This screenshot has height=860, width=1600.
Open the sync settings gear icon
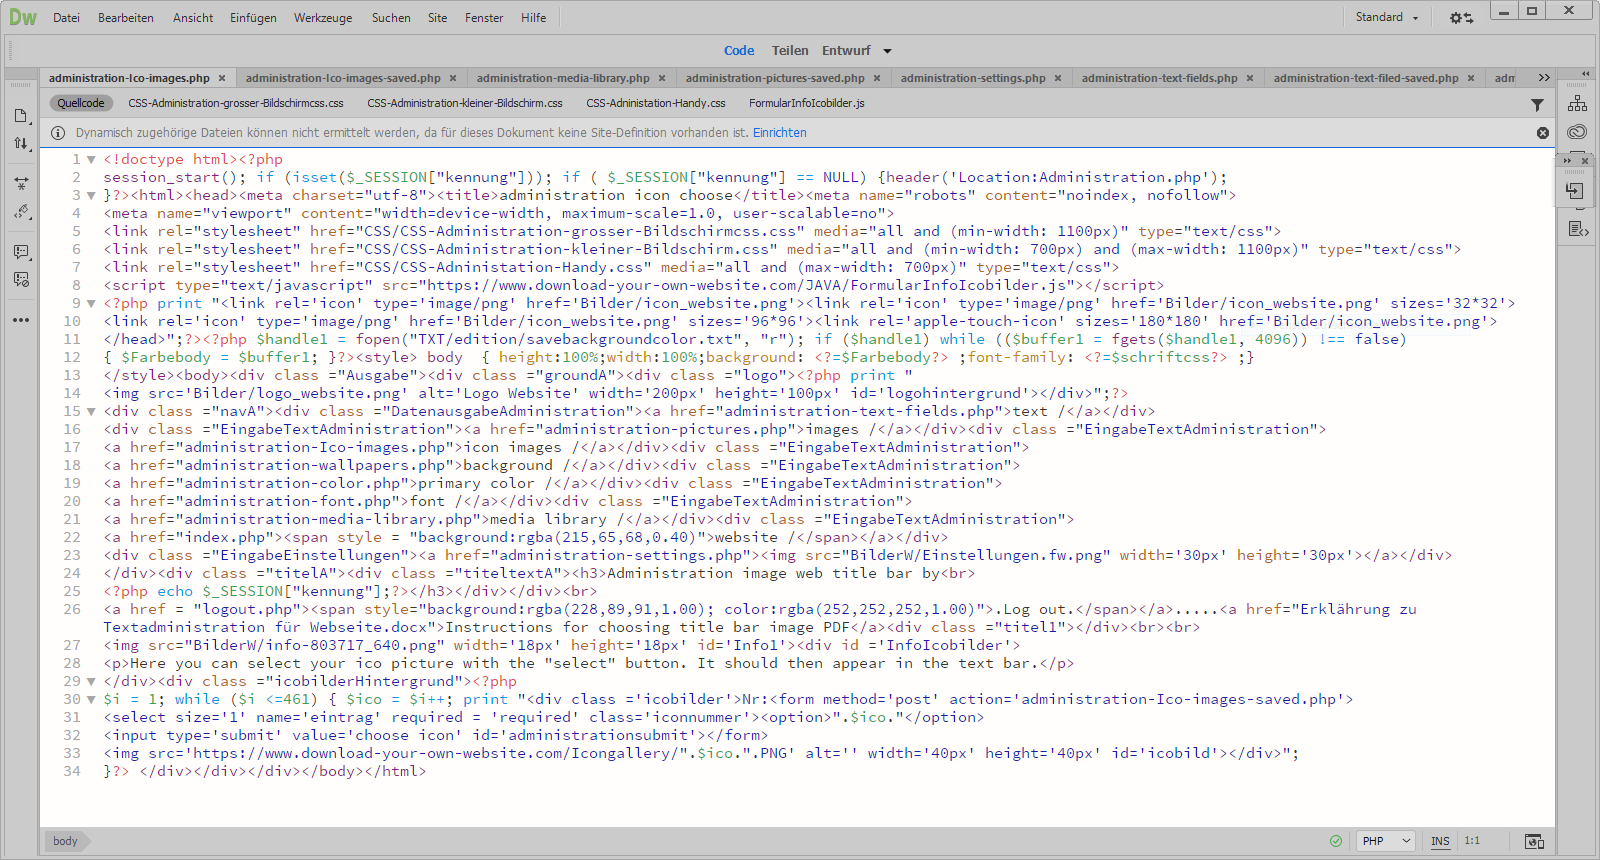(1461, 18)
